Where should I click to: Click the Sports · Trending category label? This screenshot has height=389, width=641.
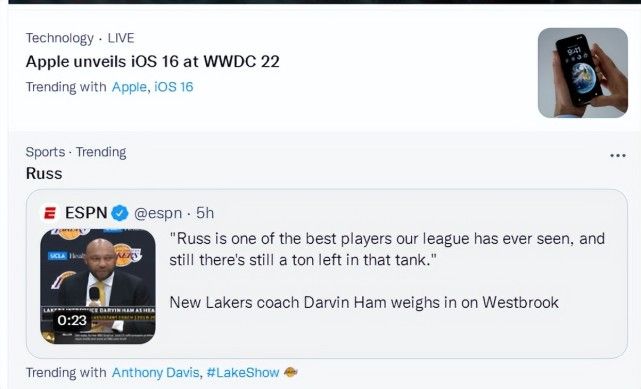[76, 152]
